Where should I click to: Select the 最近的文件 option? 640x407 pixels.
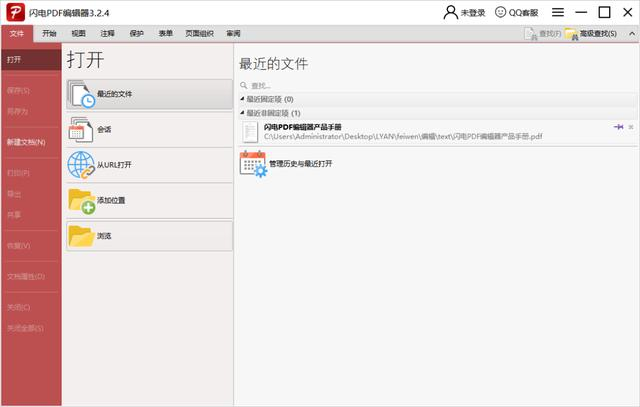point(149,94)
